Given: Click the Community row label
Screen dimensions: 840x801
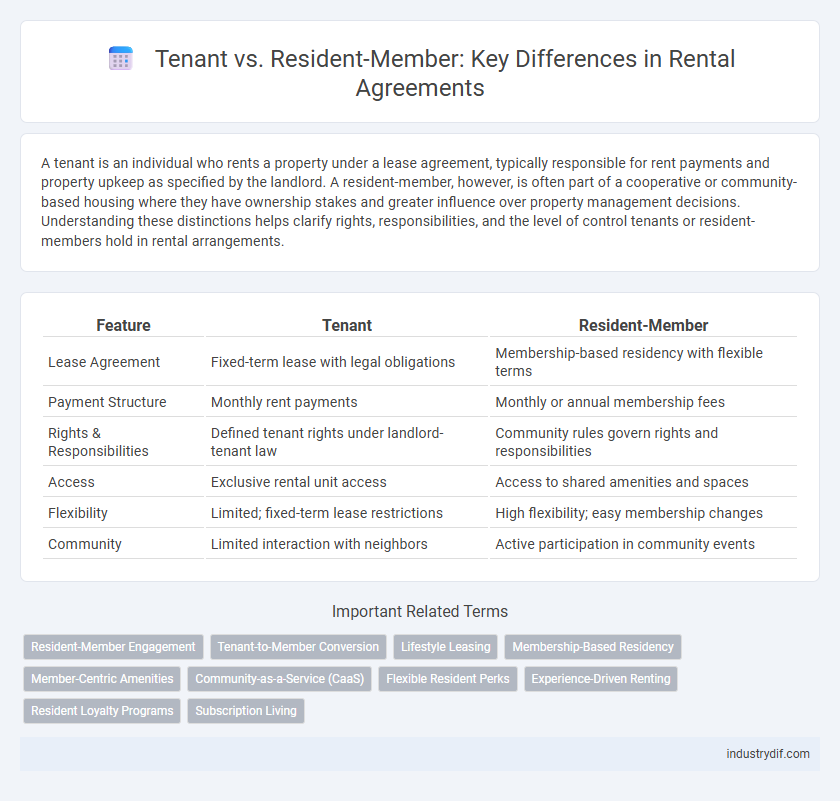Looking at the screenshot, I should tap(85, 544).
